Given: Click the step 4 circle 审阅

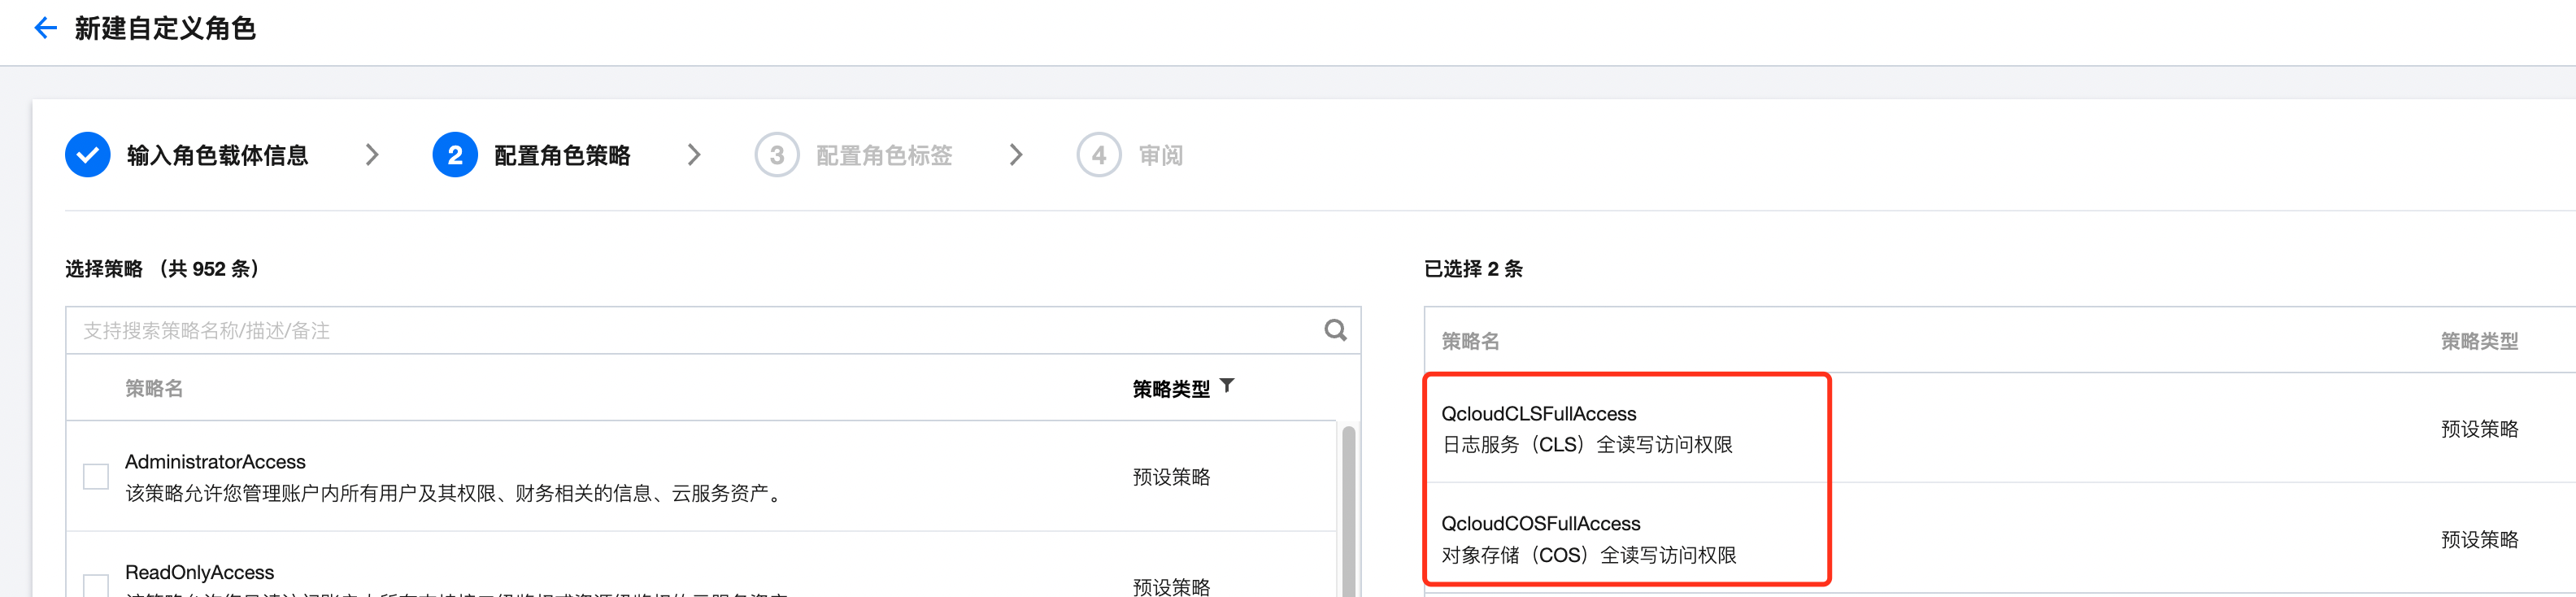Looking at the screenshot, I should [1099, 155].
